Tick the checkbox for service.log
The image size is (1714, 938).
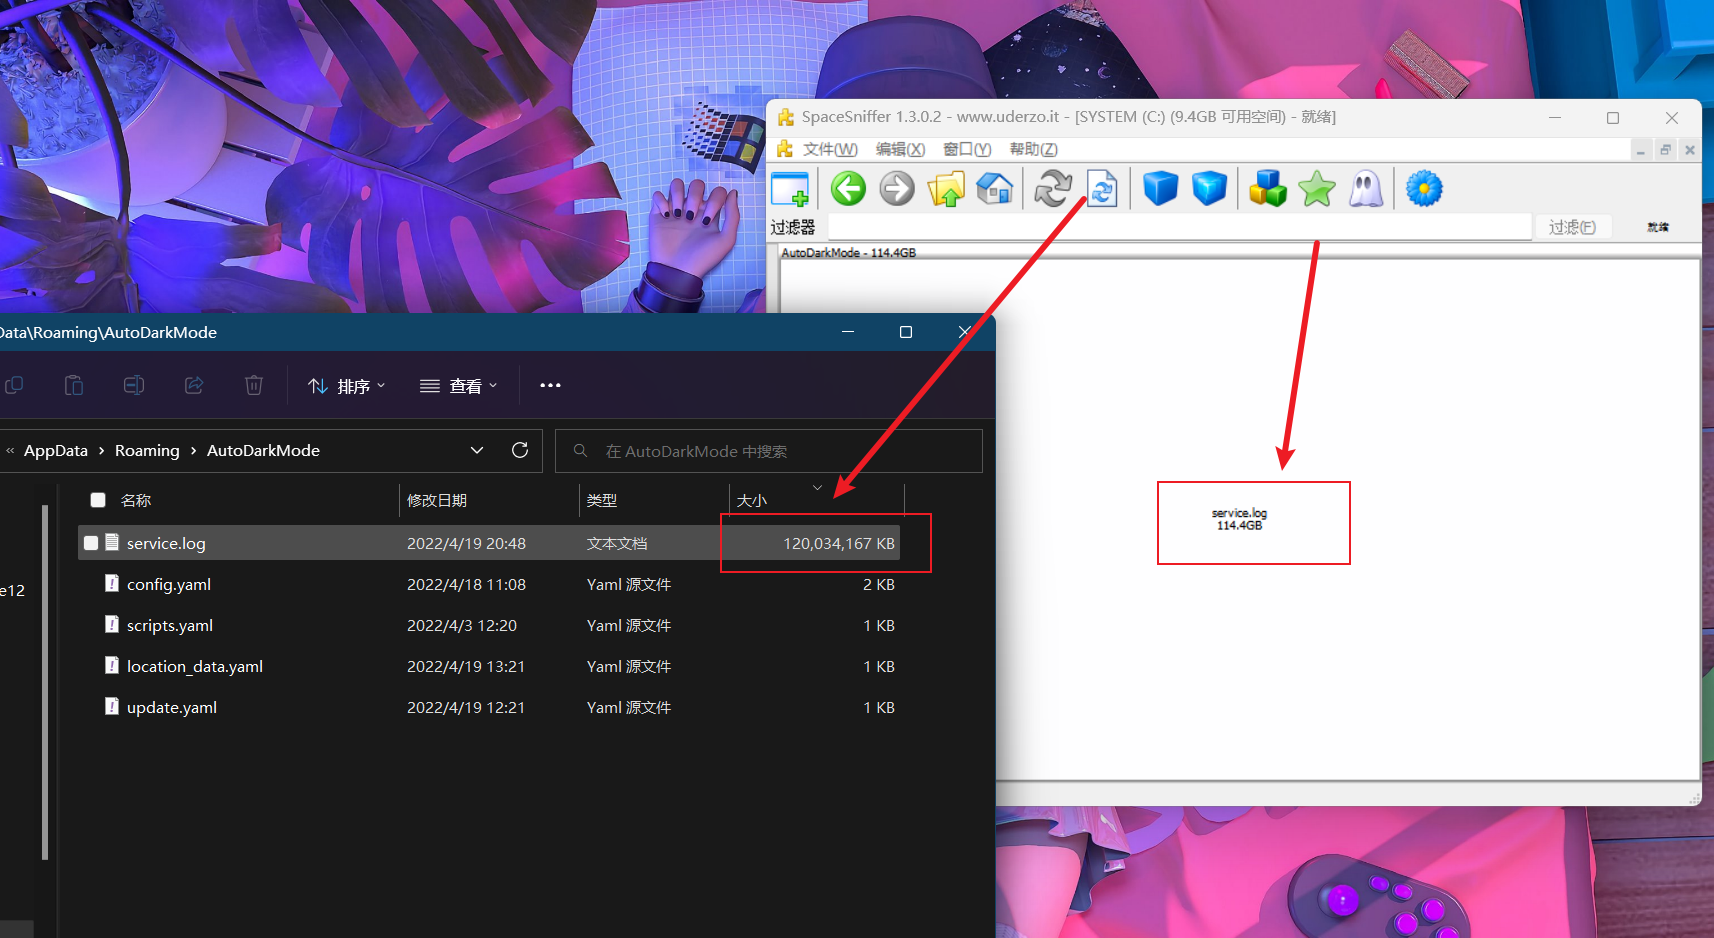pyautogui.click(x=91, y=543)
